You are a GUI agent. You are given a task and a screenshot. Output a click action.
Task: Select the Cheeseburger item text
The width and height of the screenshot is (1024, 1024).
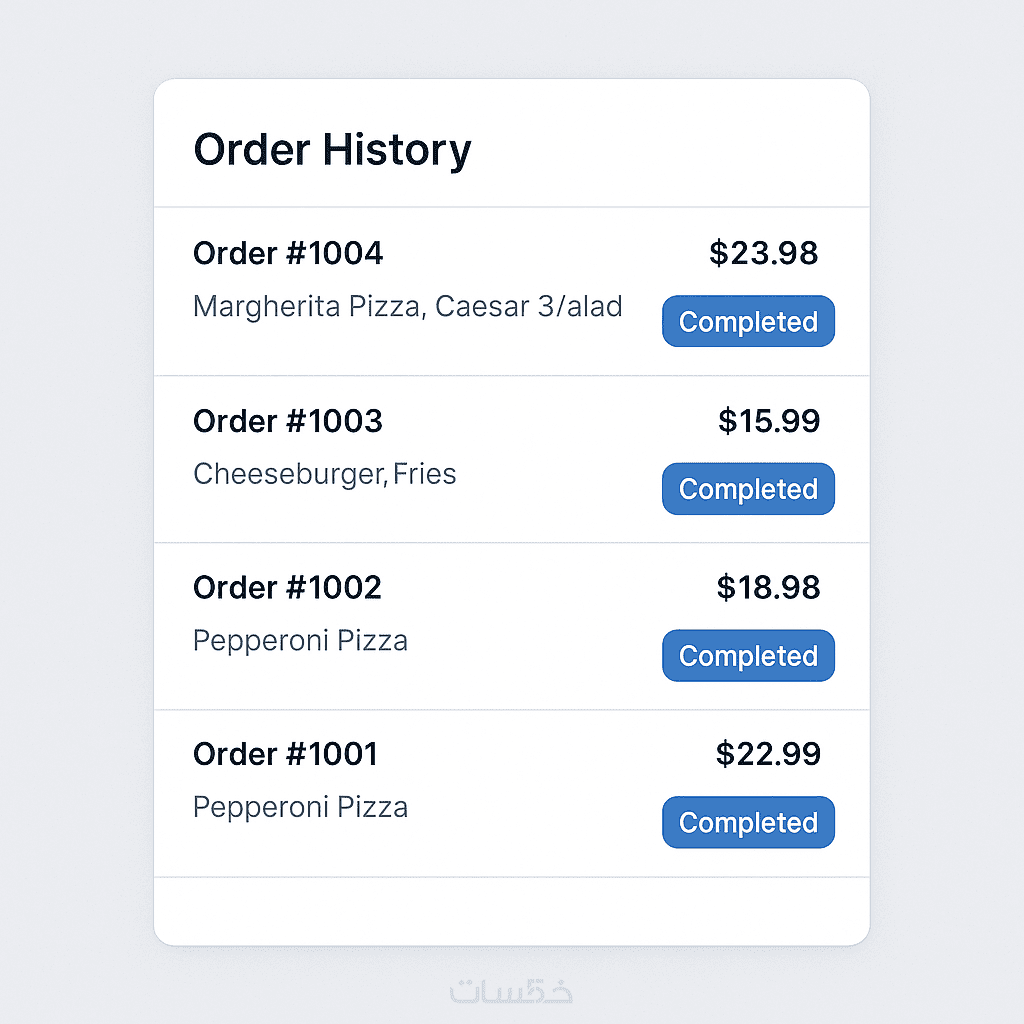(287, 474)
